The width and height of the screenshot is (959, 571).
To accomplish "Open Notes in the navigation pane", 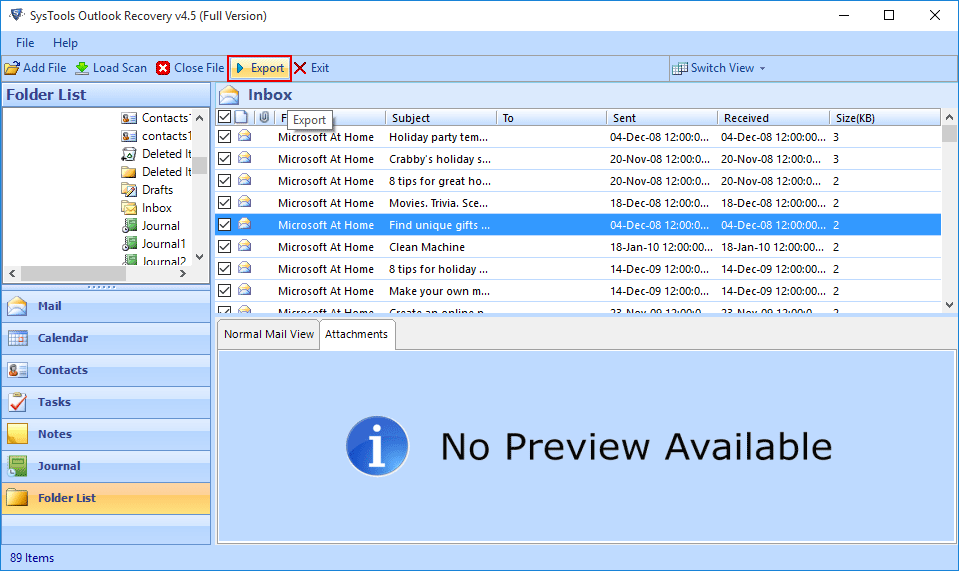I will pos(106,434).
